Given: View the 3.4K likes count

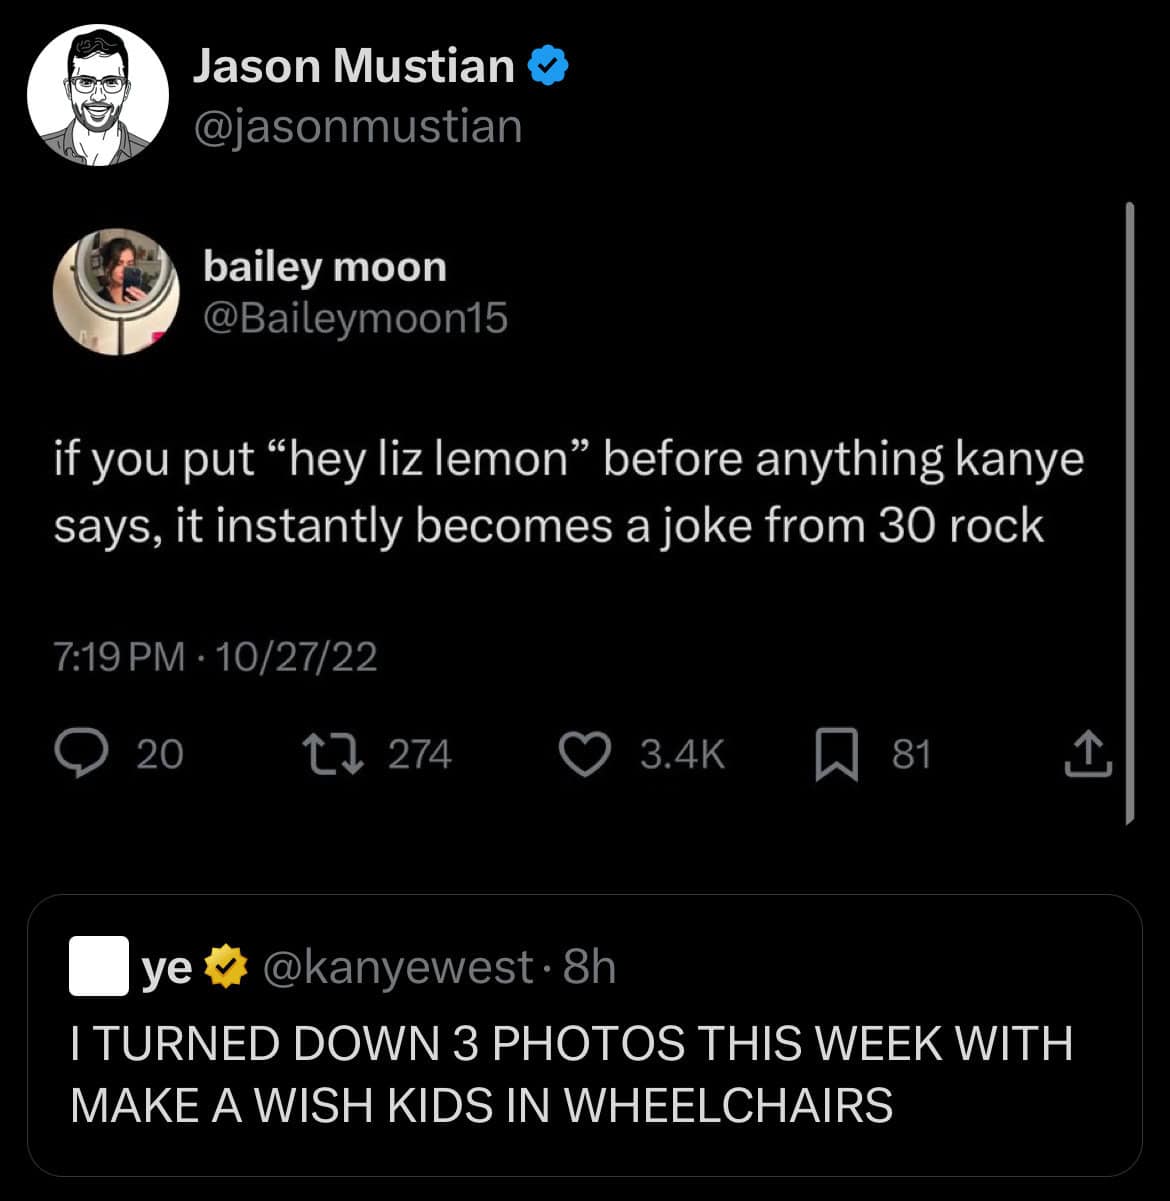Looking at the screenshot, I should coord(682,755).
